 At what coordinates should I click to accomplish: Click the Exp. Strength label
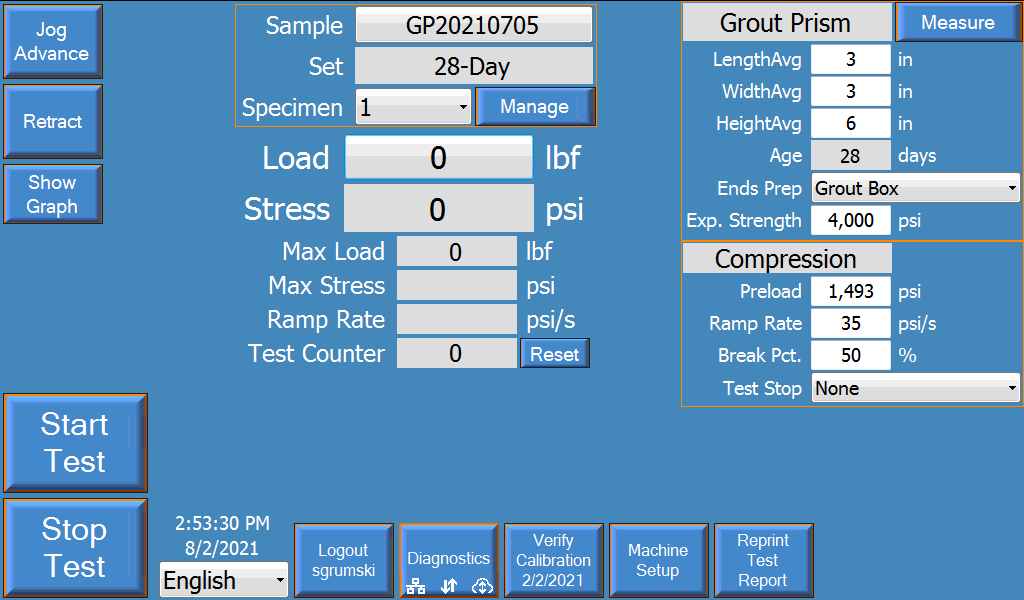click(x=744, y=221)
